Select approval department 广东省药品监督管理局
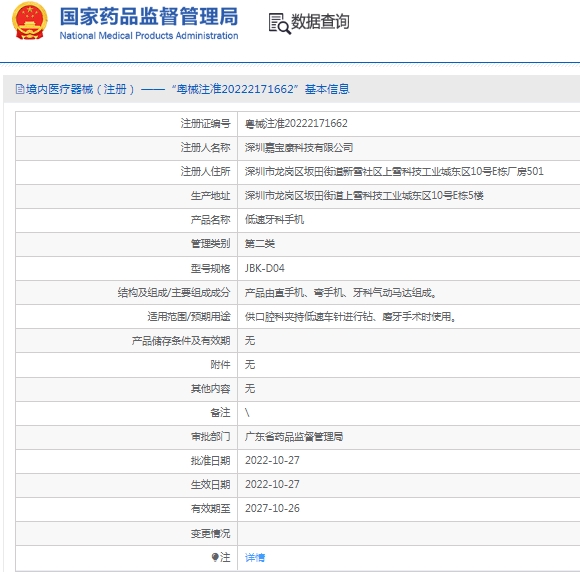 coord(294,437)
